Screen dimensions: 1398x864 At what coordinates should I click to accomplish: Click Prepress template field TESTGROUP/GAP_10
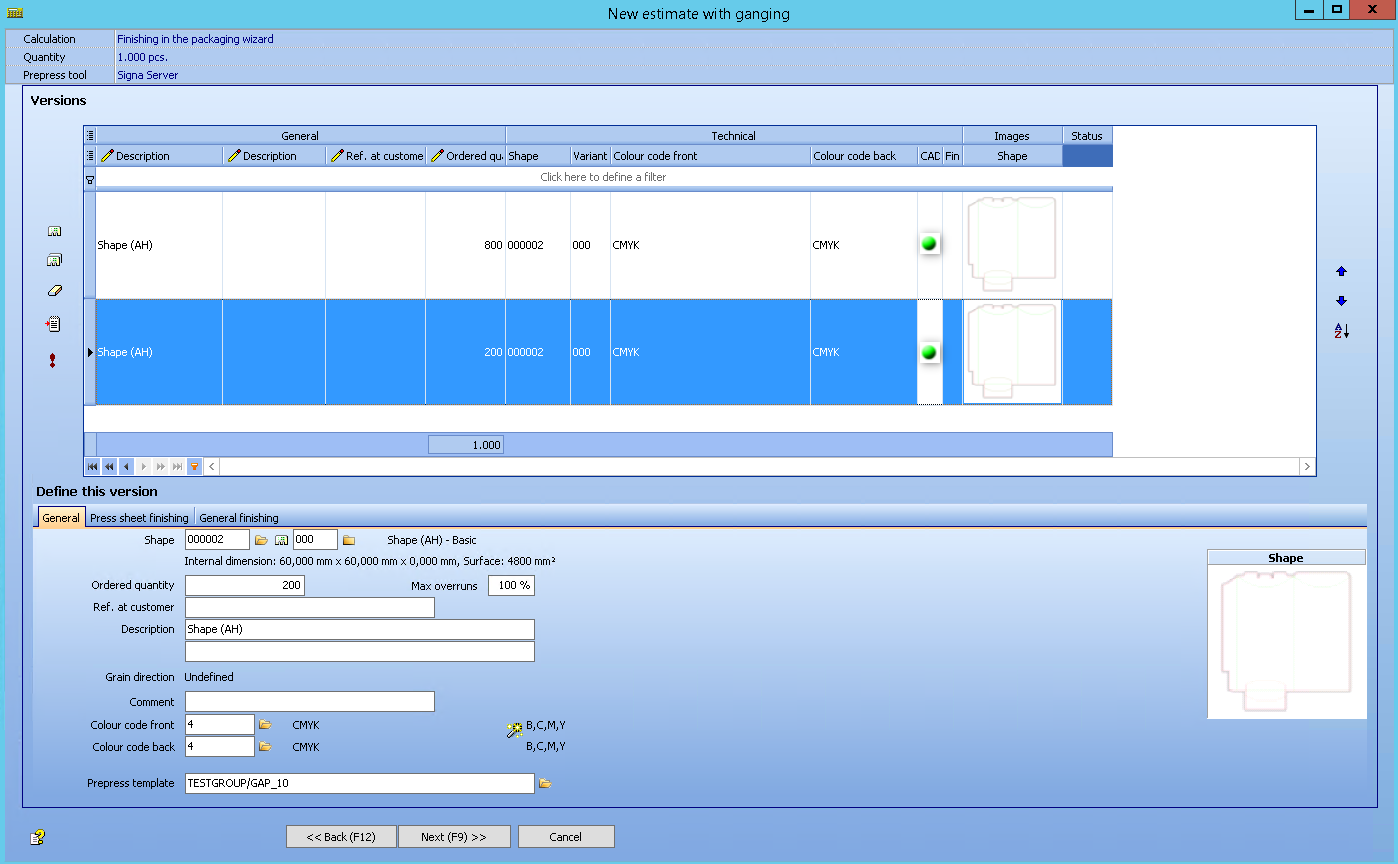click(360, 783)
